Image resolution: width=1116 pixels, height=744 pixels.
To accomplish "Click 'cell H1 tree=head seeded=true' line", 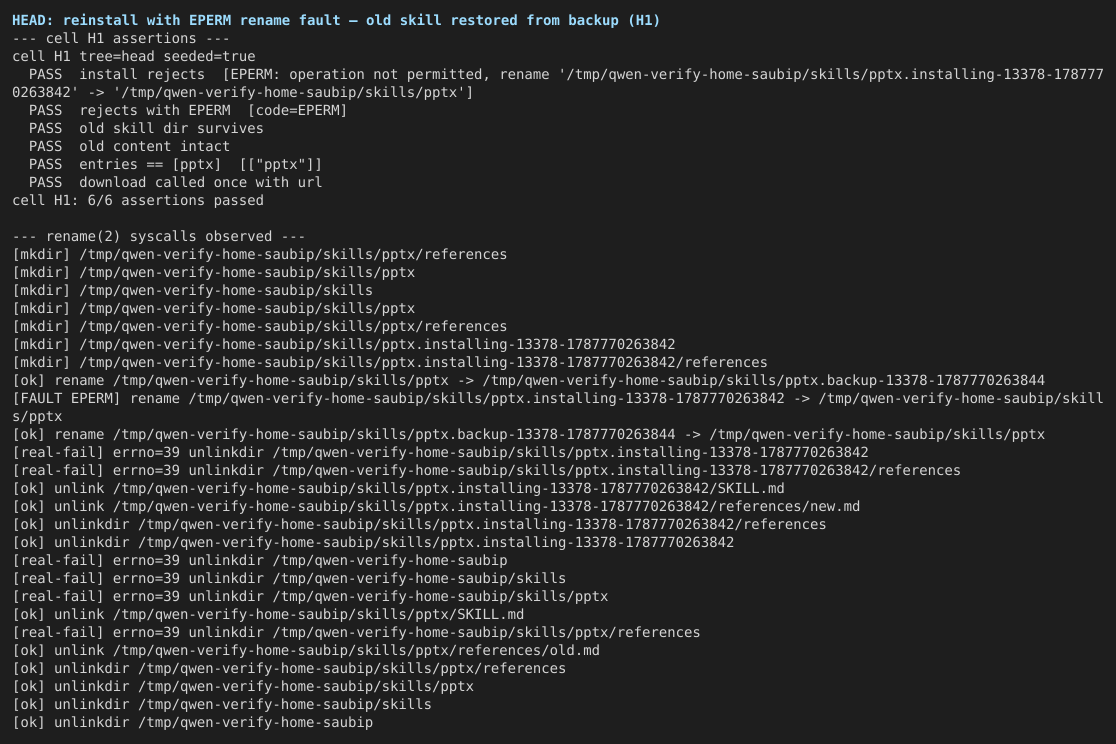I will 134,56.
